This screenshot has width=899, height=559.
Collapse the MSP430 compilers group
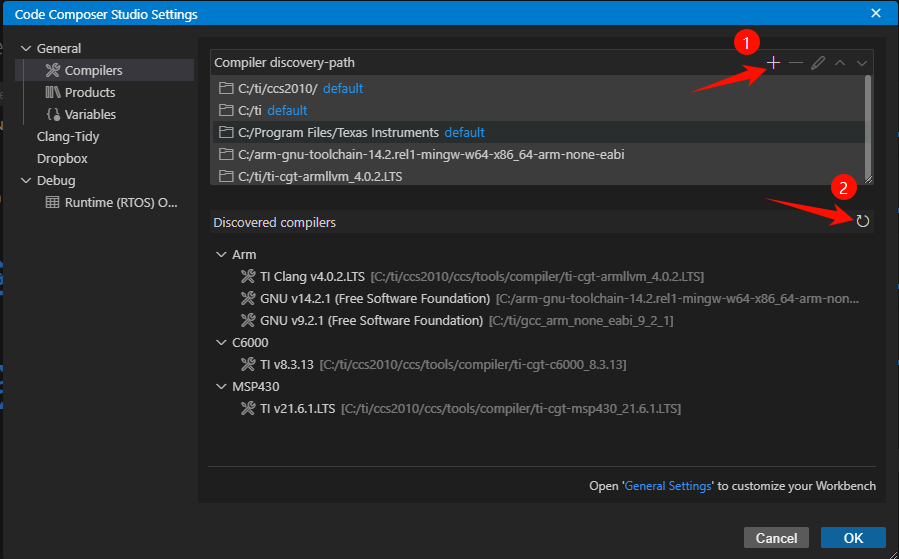click(x=221, y=386)
